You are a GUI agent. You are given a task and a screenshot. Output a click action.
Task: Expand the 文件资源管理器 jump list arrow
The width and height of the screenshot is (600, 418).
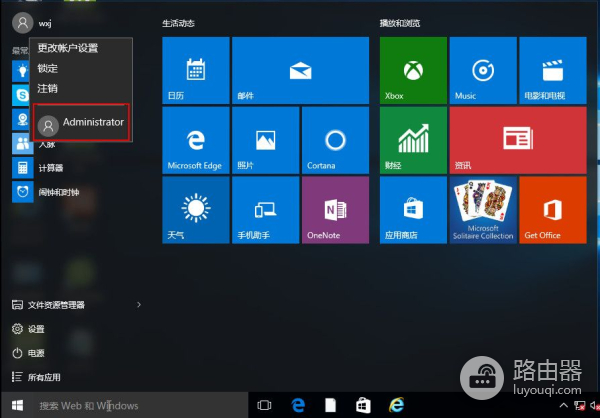[138, 304]
